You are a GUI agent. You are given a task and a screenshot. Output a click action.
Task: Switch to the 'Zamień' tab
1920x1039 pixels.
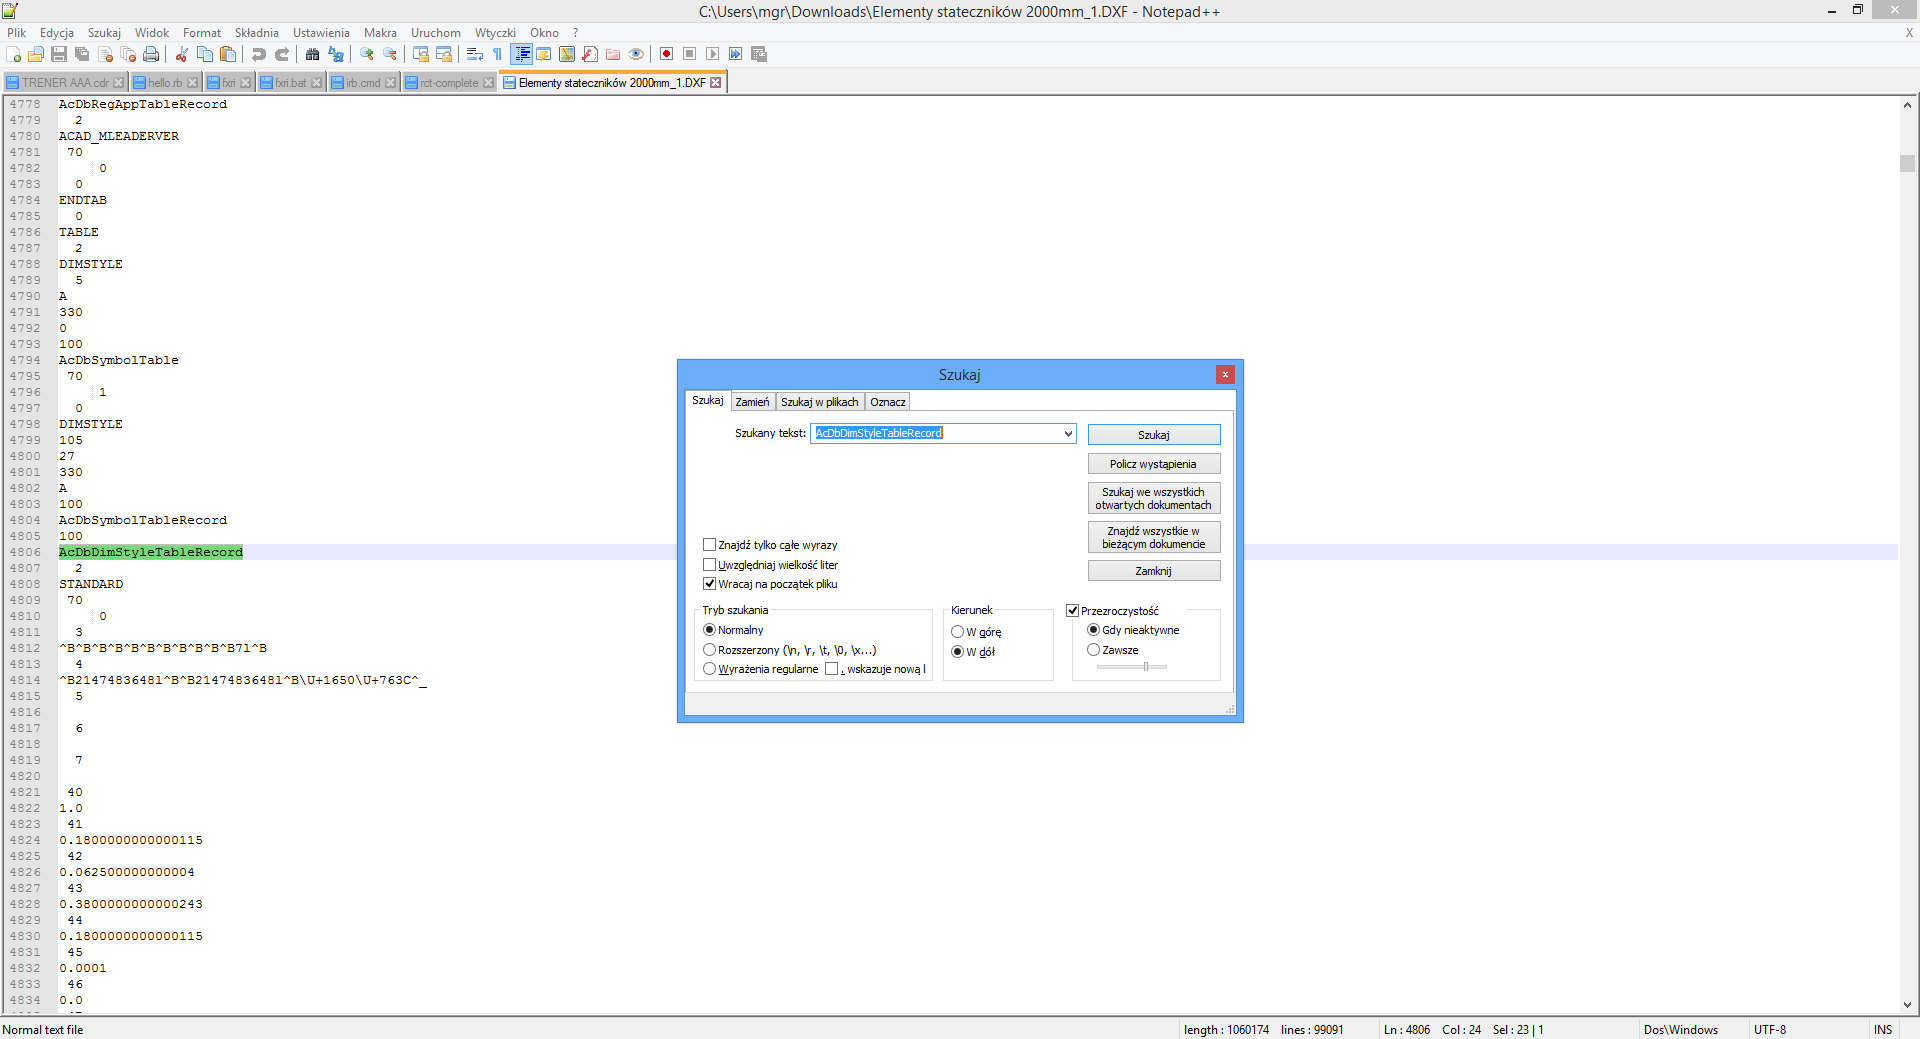tap(752, 402)
